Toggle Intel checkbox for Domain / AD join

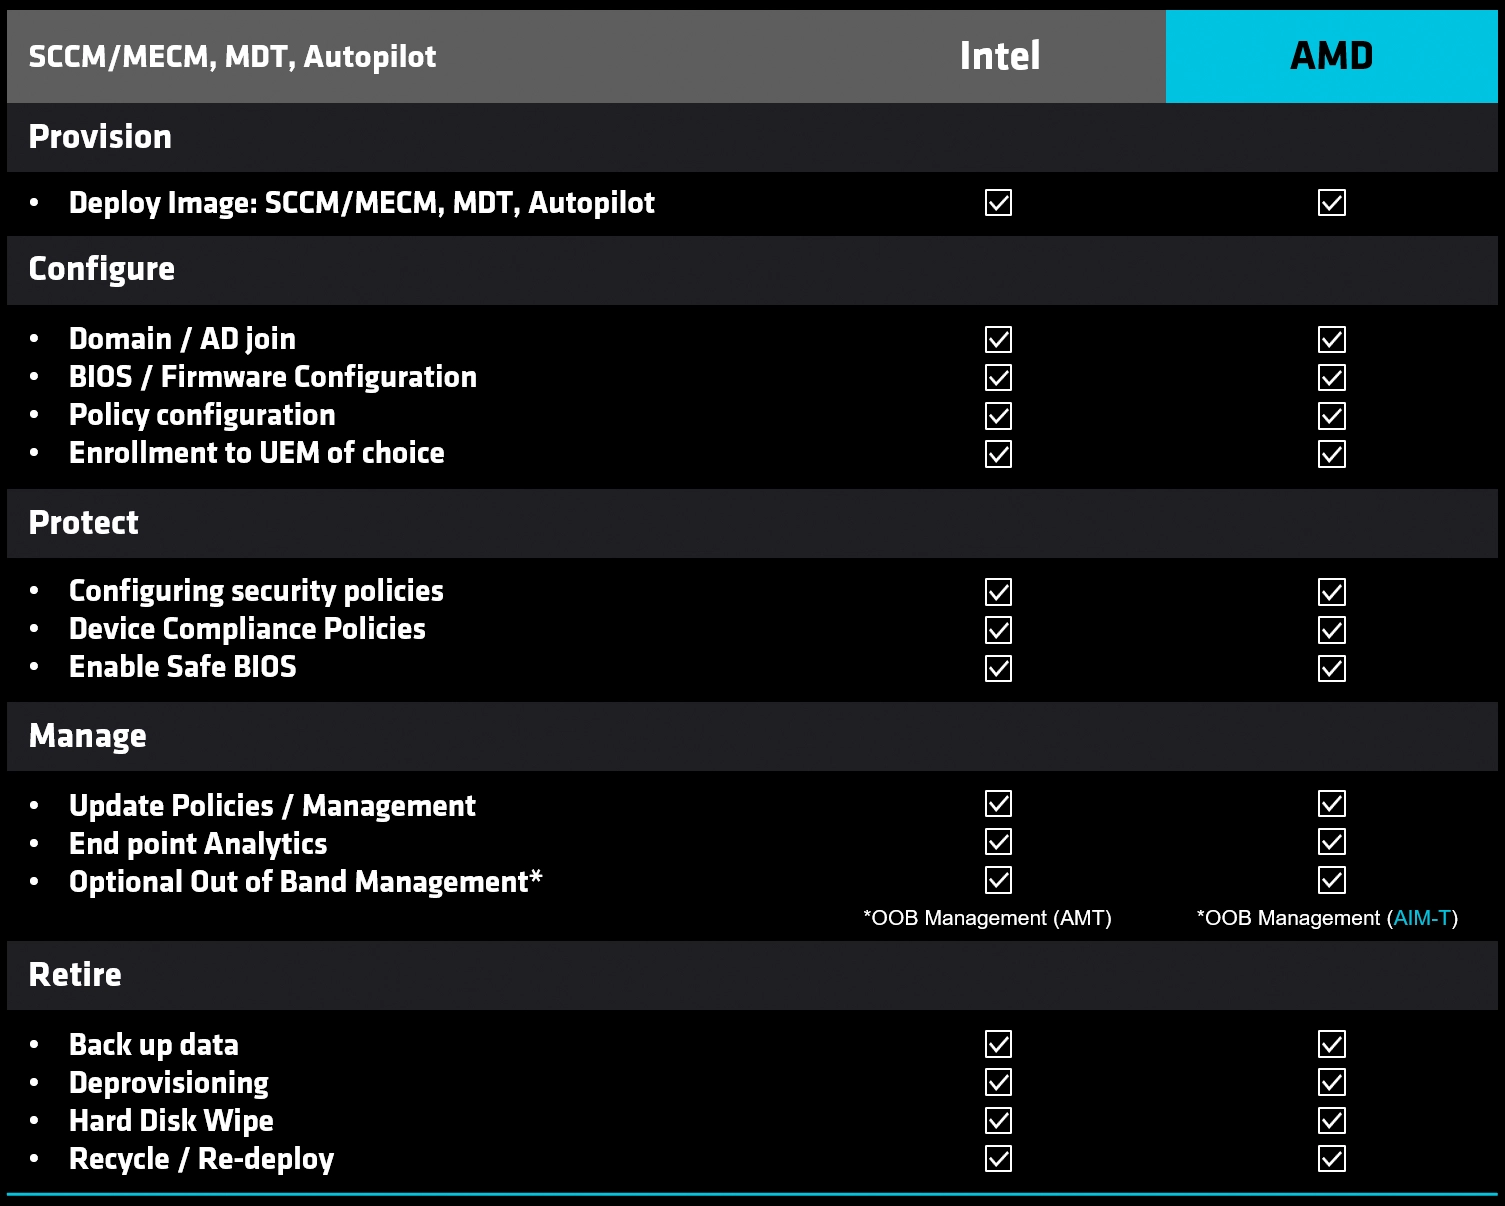pyautogui.click(x=998, y=340)
